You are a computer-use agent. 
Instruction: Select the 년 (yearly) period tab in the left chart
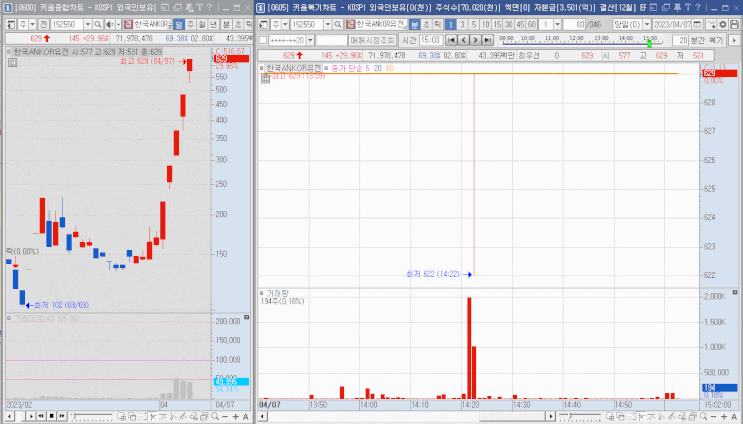pos(214,24)
